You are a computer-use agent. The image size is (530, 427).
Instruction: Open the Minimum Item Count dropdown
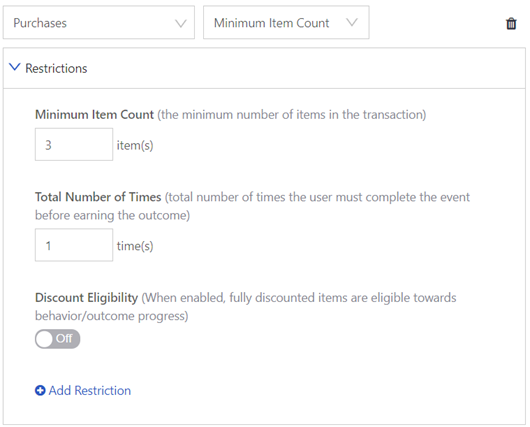point(286,22)
